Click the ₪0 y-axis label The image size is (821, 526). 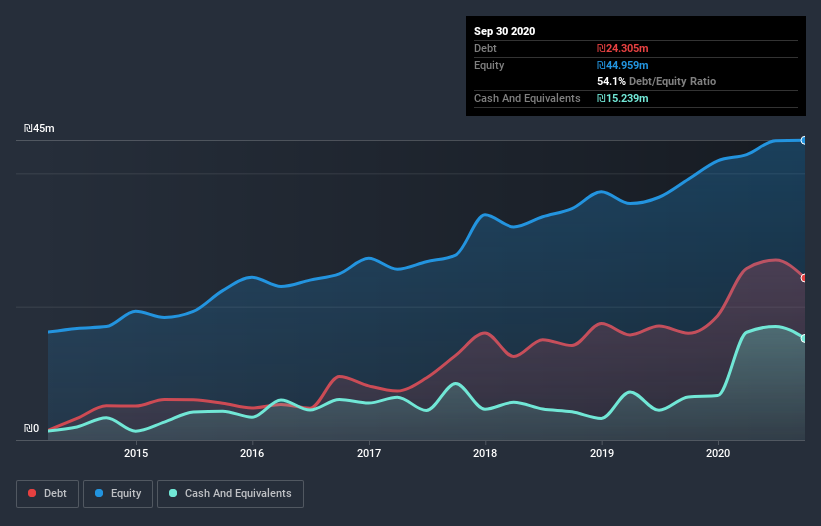(x=31, y=428)
